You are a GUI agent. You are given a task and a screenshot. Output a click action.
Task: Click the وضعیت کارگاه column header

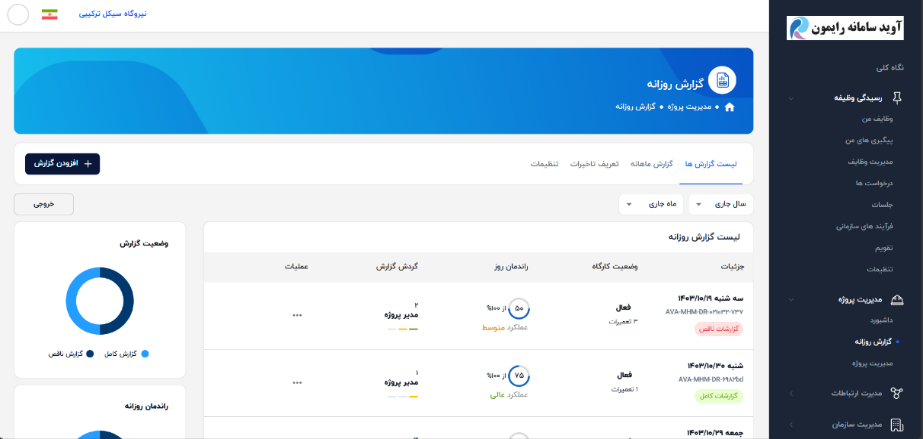point(615,267)
